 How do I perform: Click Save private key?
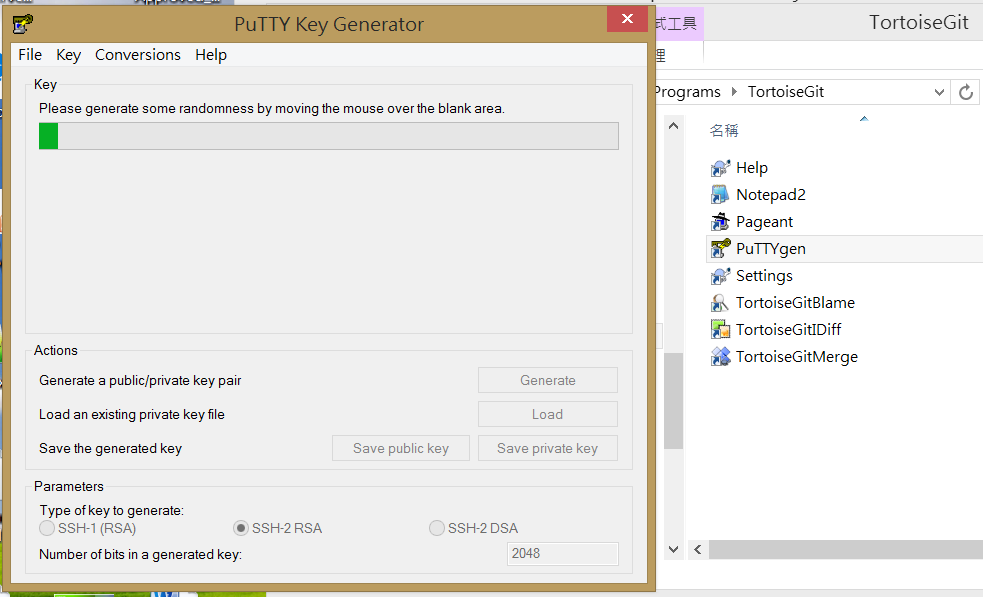547,447
